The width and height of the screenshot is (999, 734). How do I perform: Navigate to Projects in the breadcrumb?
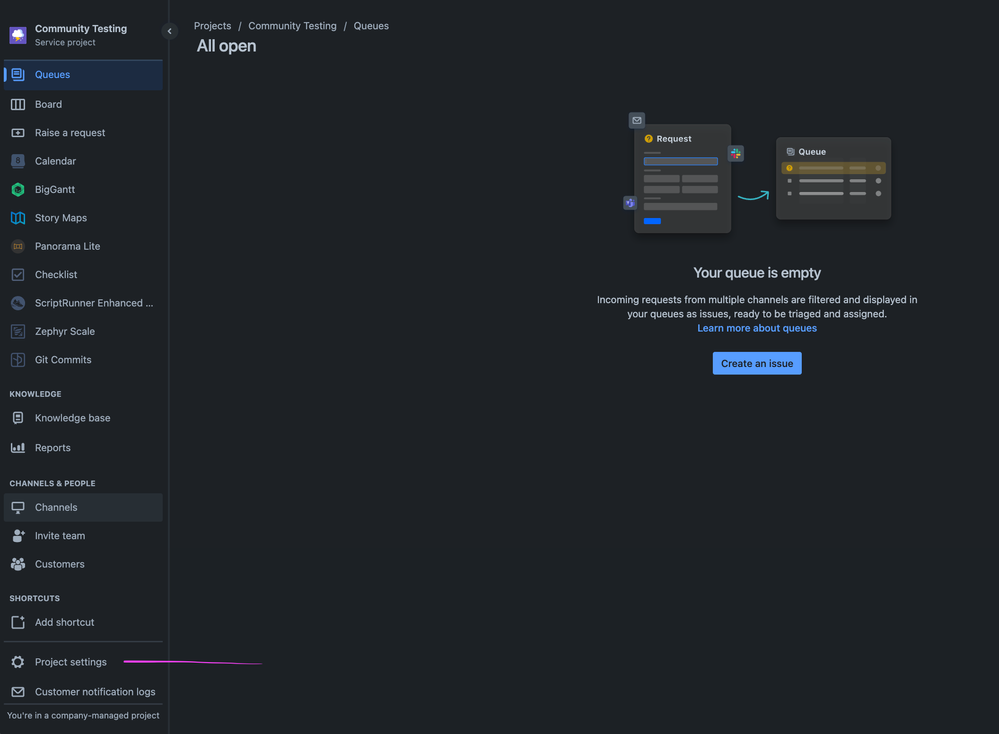click(212, 25)
